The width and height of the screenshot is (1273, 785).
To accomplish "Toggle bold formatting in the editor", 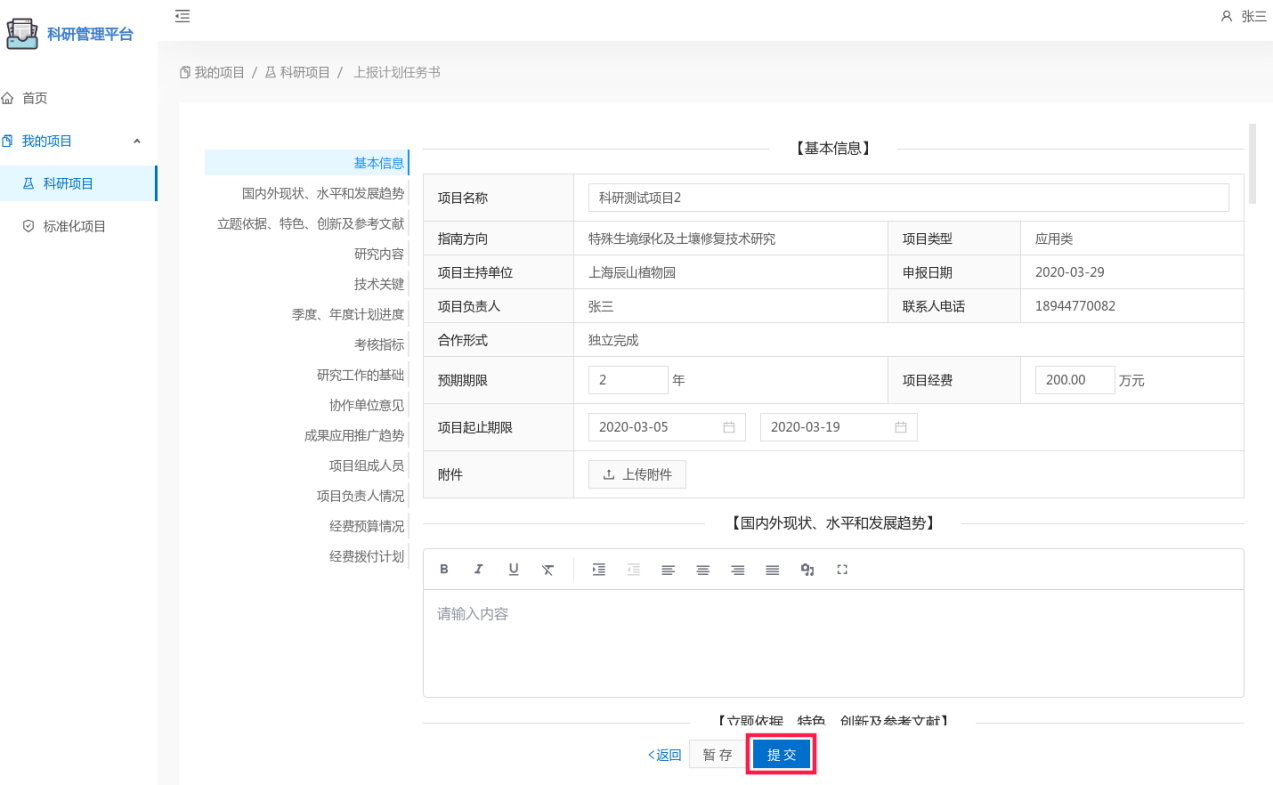I will coord(444,570).
